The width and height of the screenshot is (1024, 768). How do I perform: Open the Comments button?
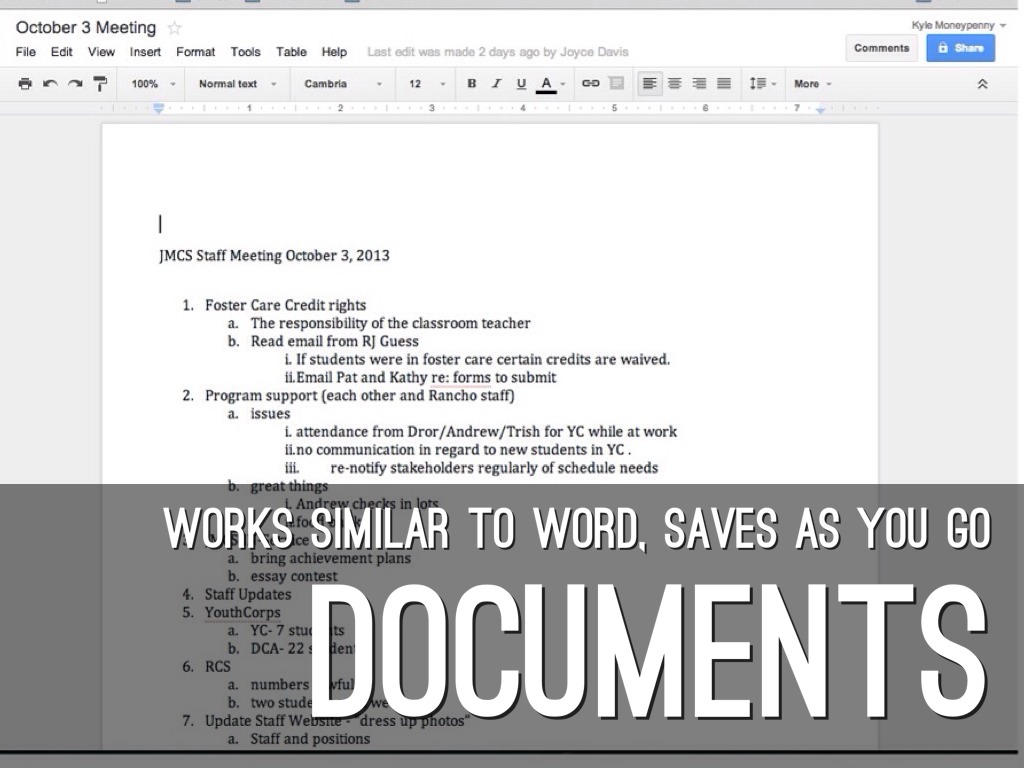pyautogui.click(x=881, y=48)
